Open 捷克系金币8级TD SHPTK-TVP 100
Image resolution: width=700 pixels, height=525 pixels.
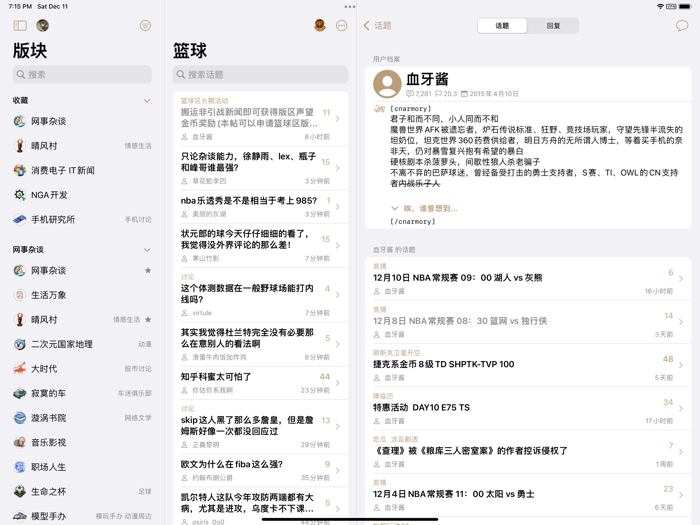pos(528,365)
